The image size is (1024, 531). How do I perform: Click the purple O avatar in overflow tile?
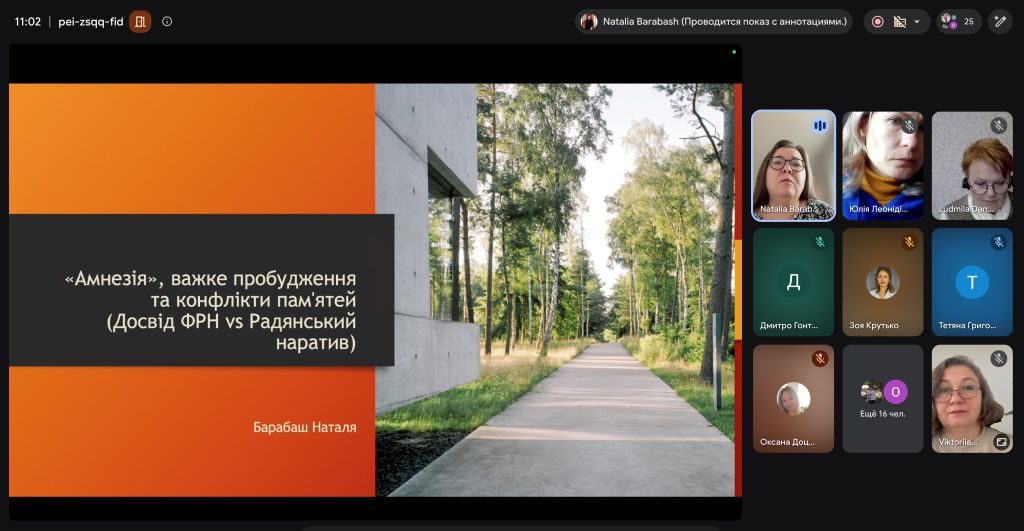895,392
